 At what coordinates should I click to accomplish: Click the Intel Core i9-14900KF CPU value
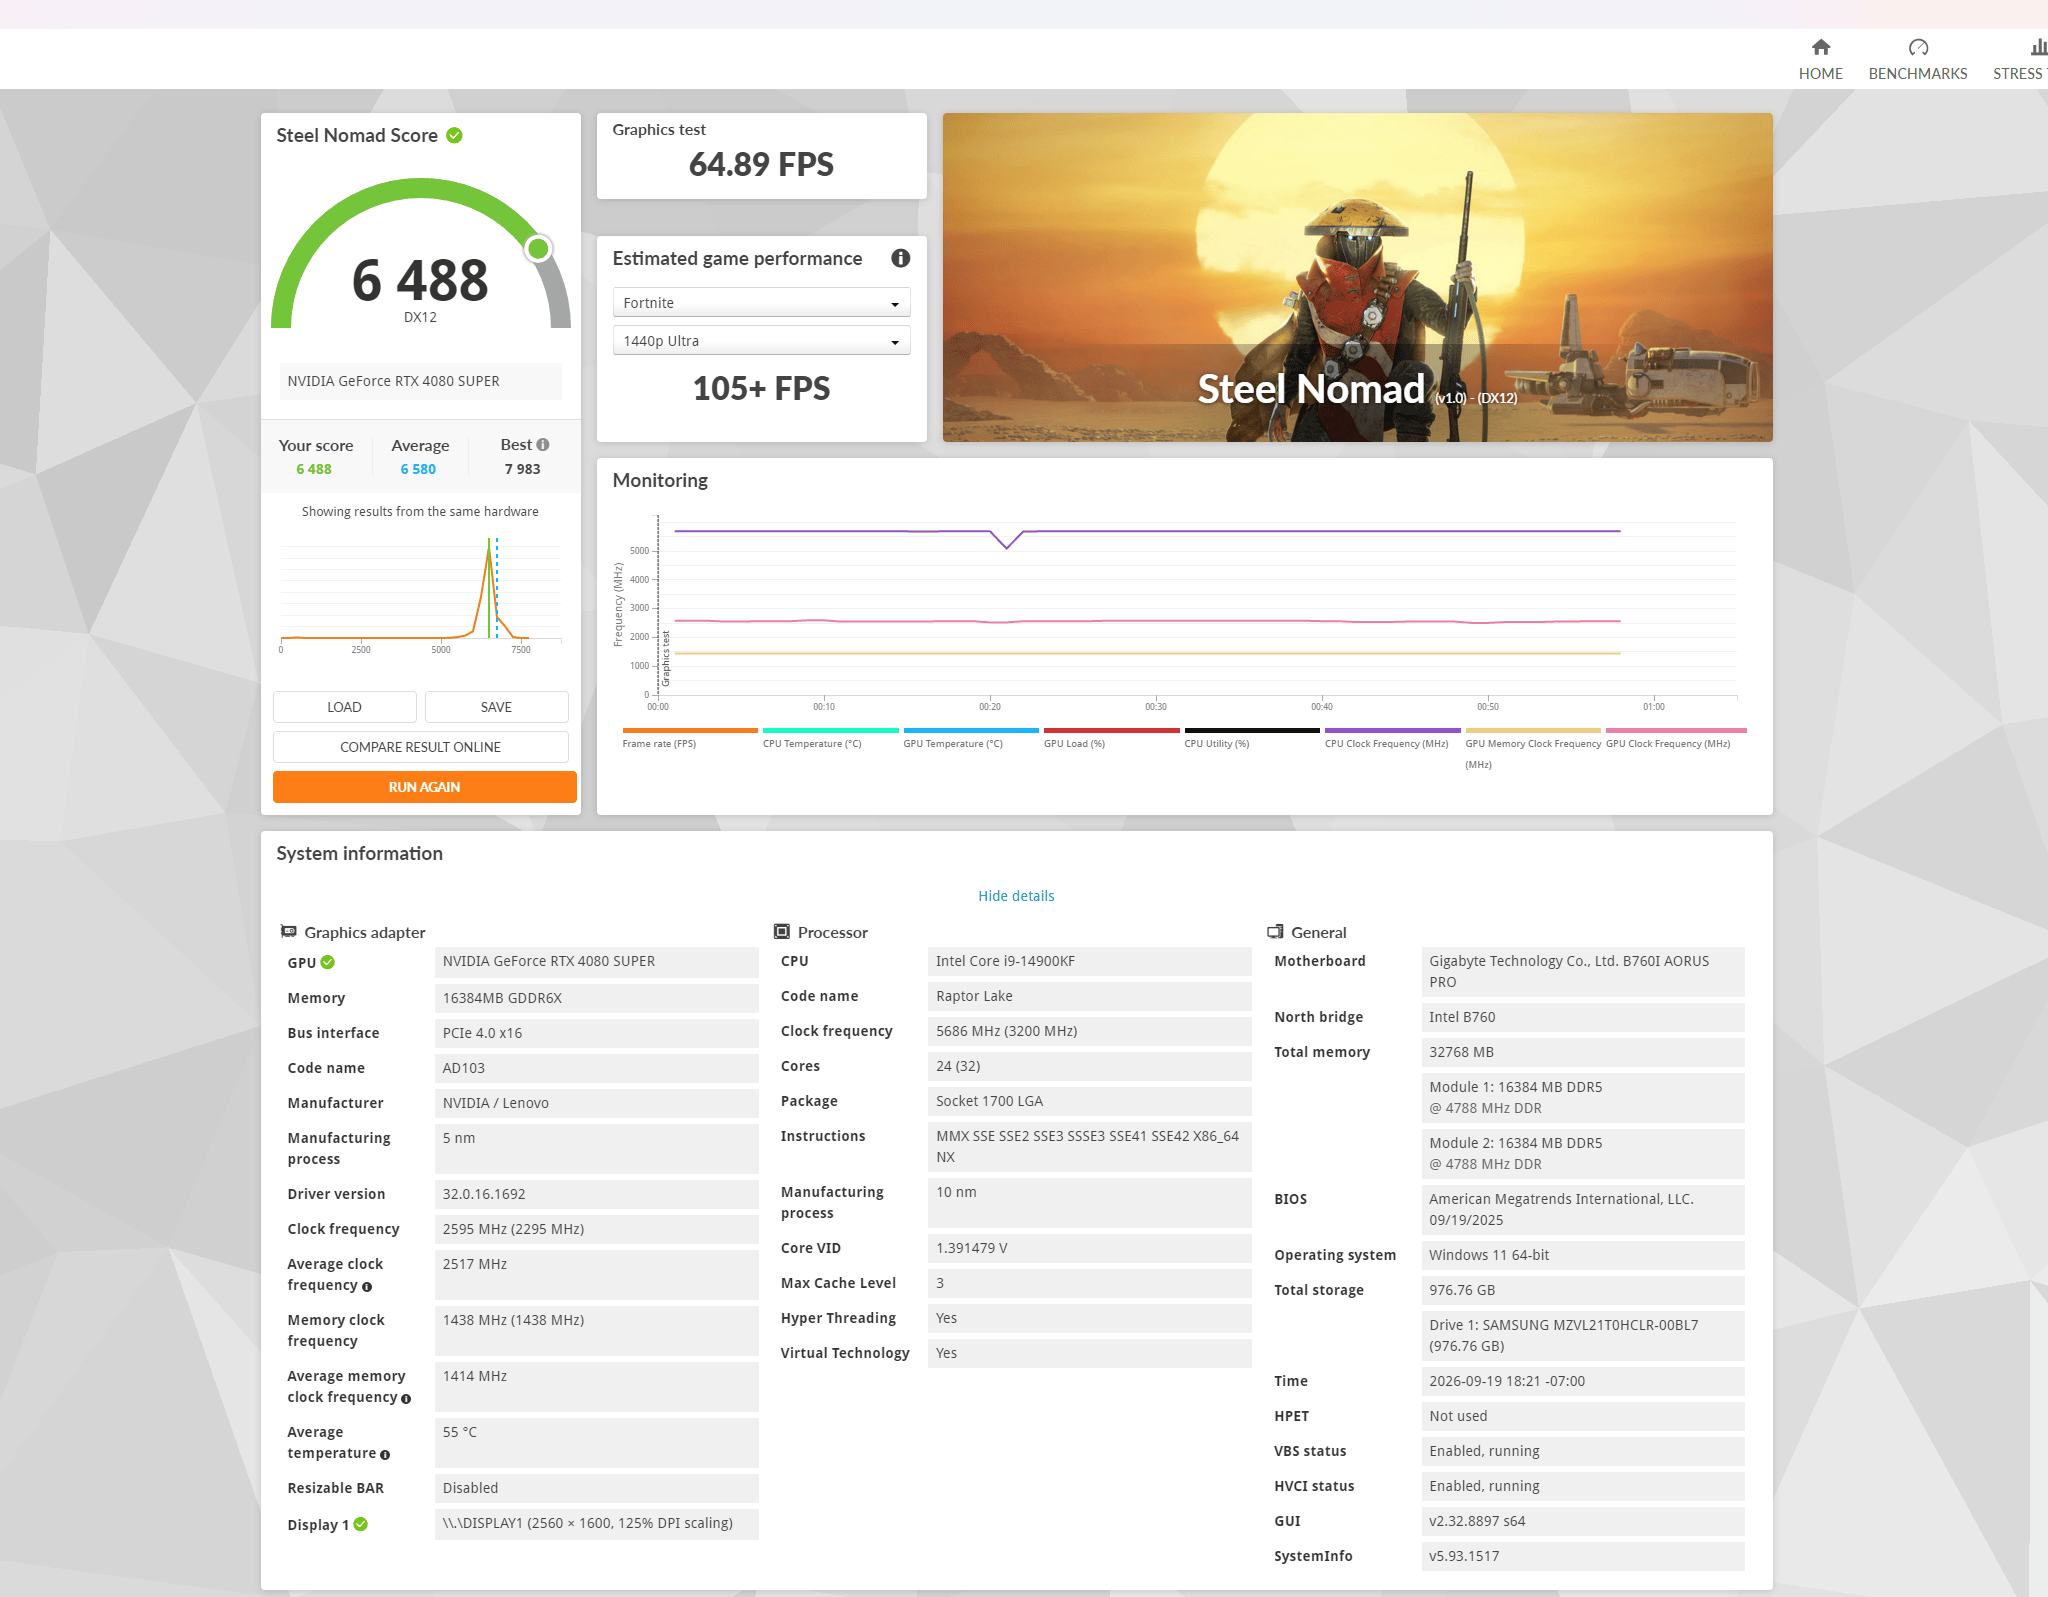tap(1089, 961)
